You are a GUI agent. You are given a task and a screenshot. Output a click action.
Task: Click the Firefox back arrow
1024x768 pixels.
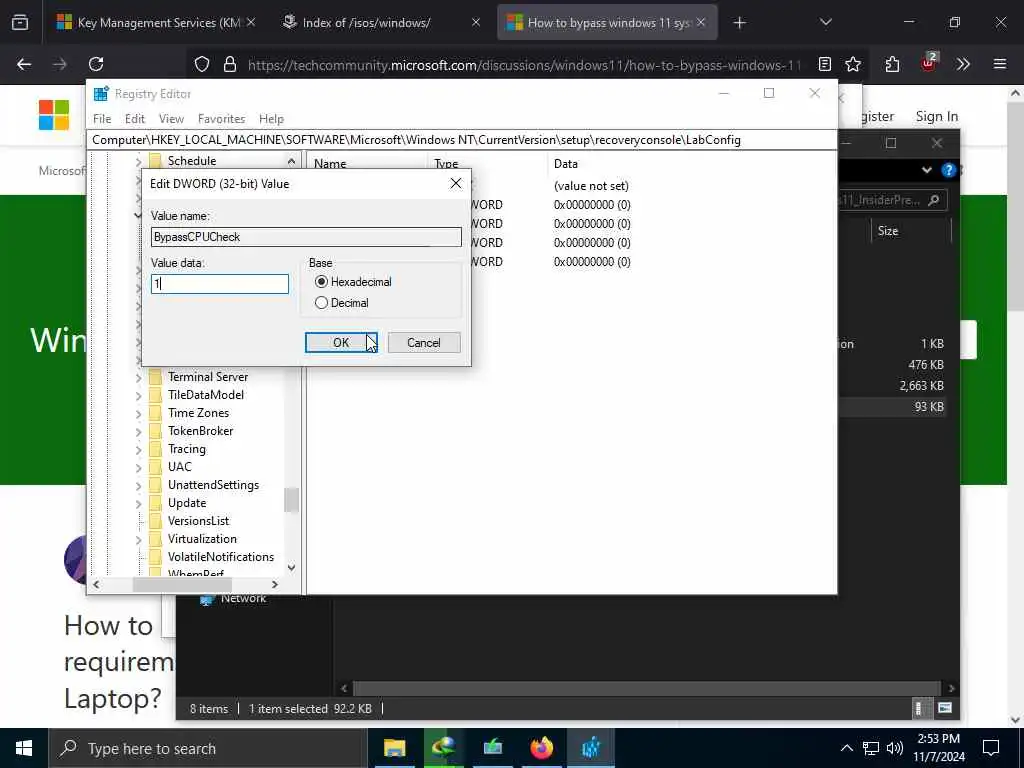(24, 64)
